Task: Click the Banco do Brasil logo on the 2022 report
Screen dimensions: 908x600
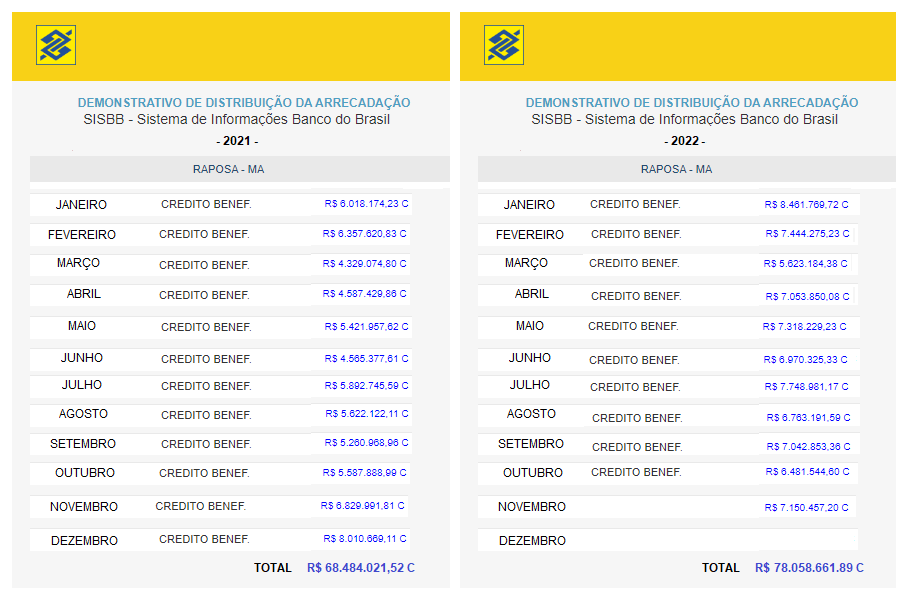Action: tap(502, 44)
